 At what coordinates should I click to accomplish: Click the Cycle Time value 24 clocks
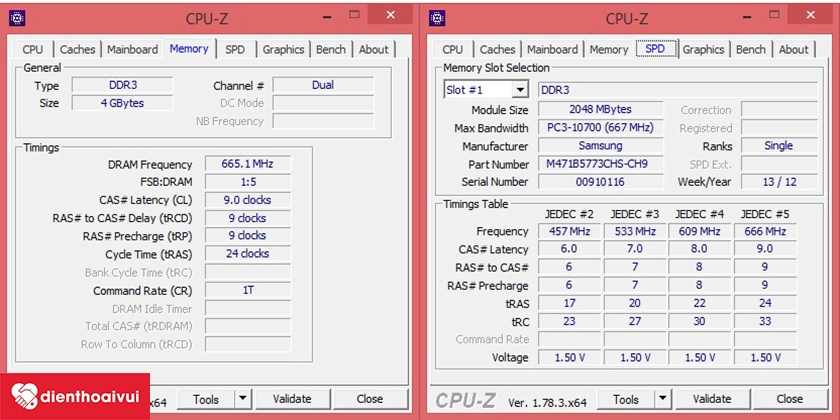(248, 253)
